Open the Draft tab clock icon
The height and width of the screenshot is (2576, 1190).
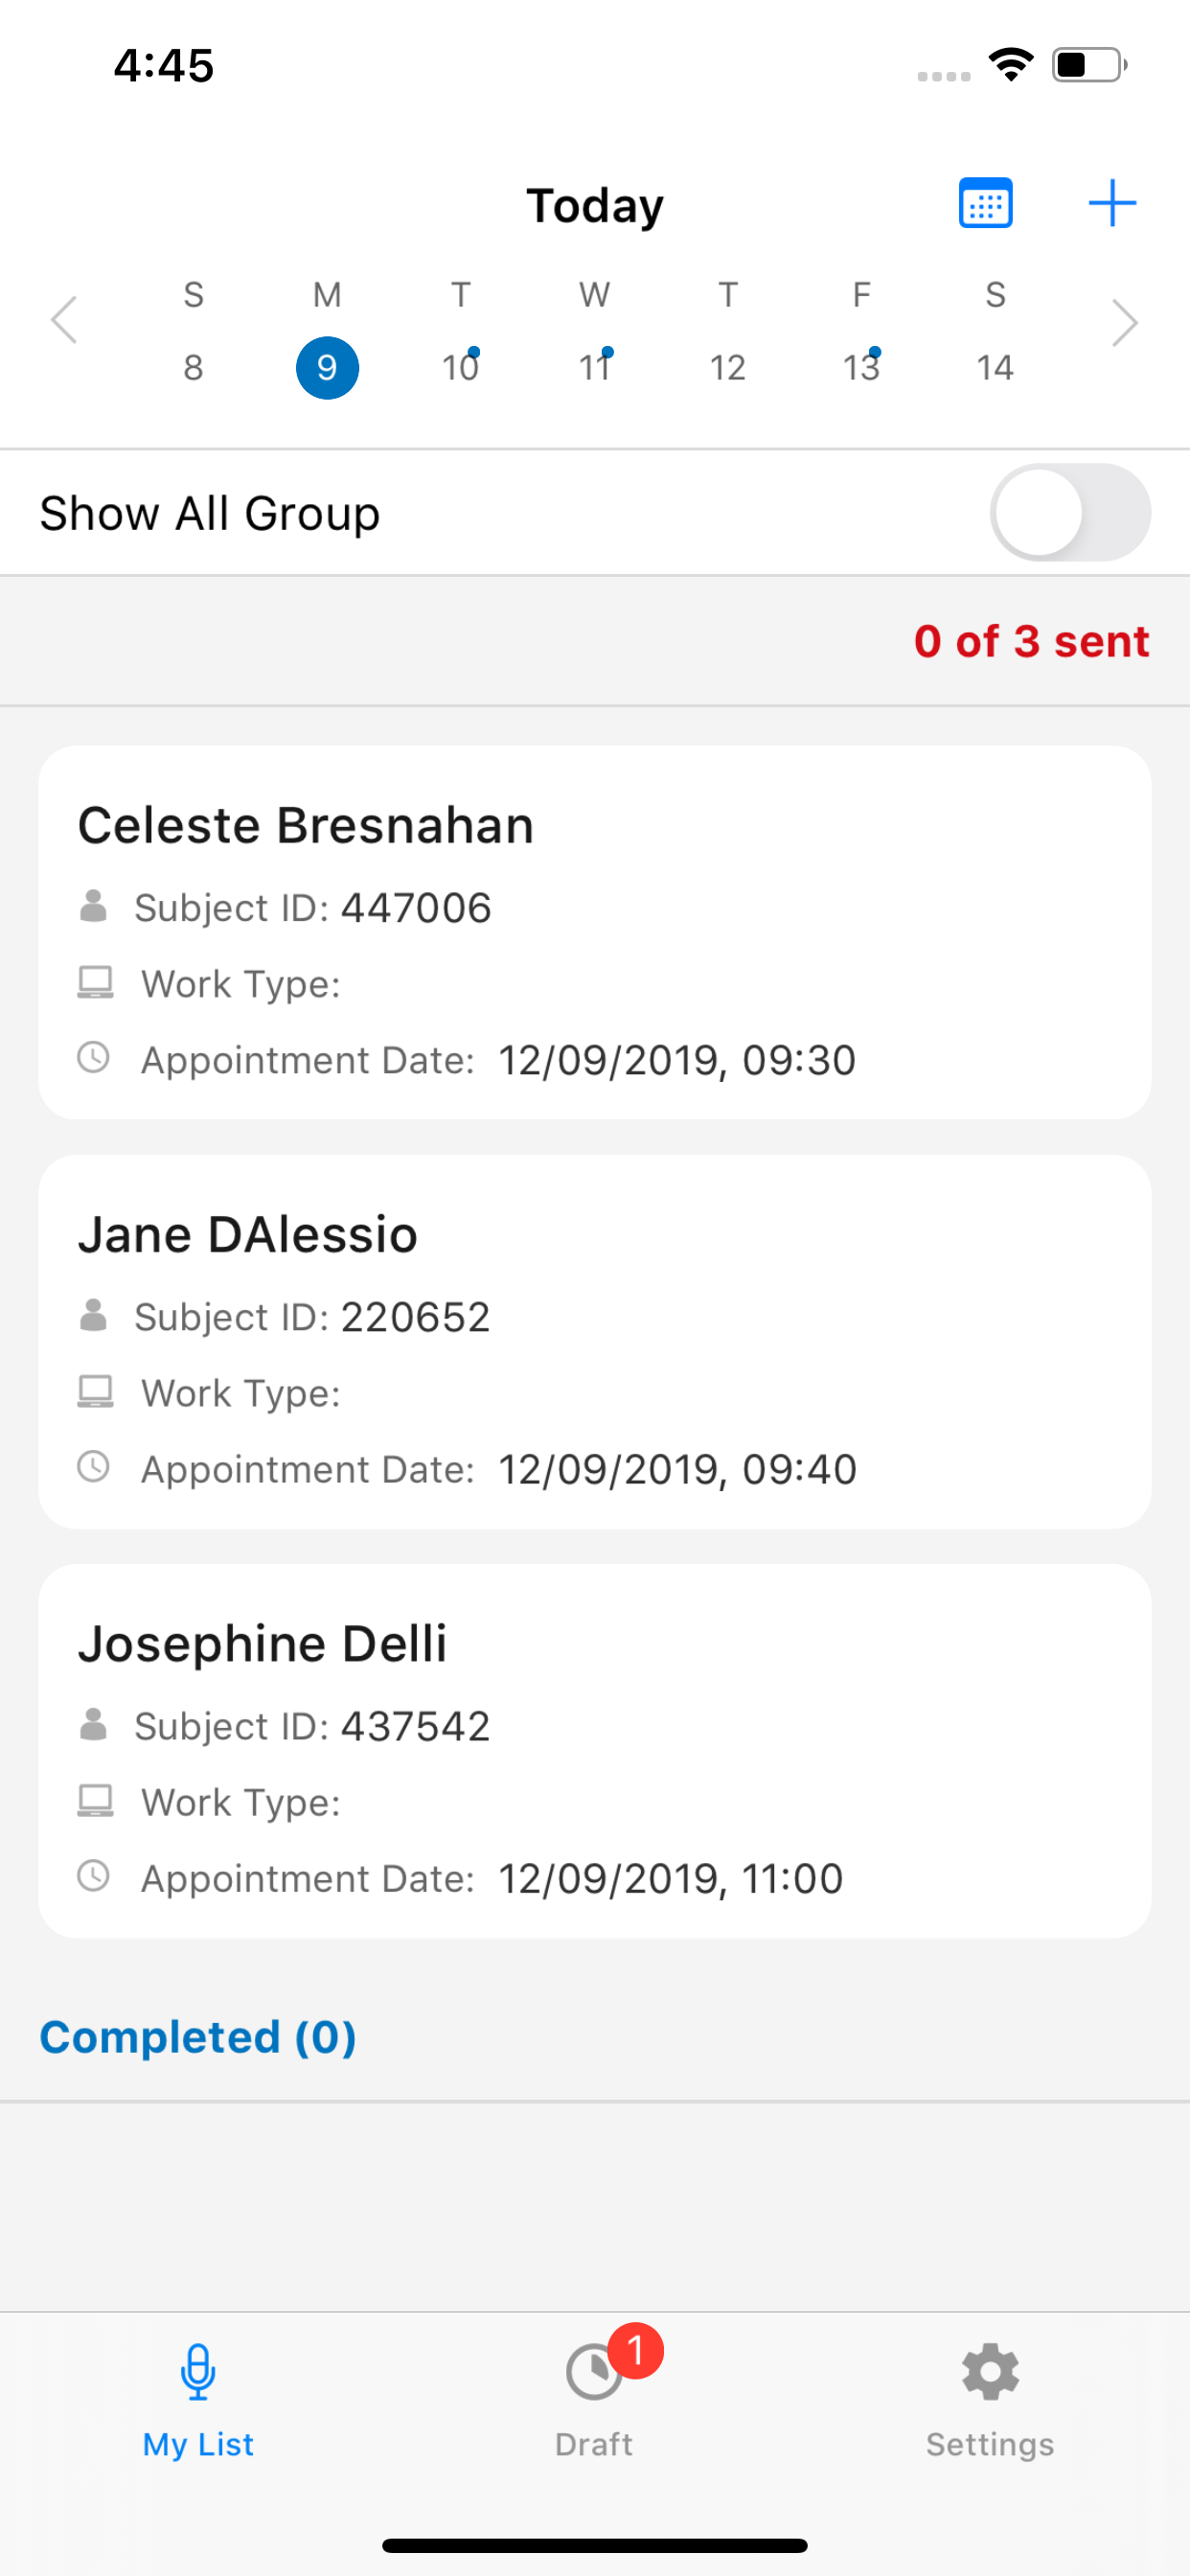pyautogui.click(x=594, y=2372)
